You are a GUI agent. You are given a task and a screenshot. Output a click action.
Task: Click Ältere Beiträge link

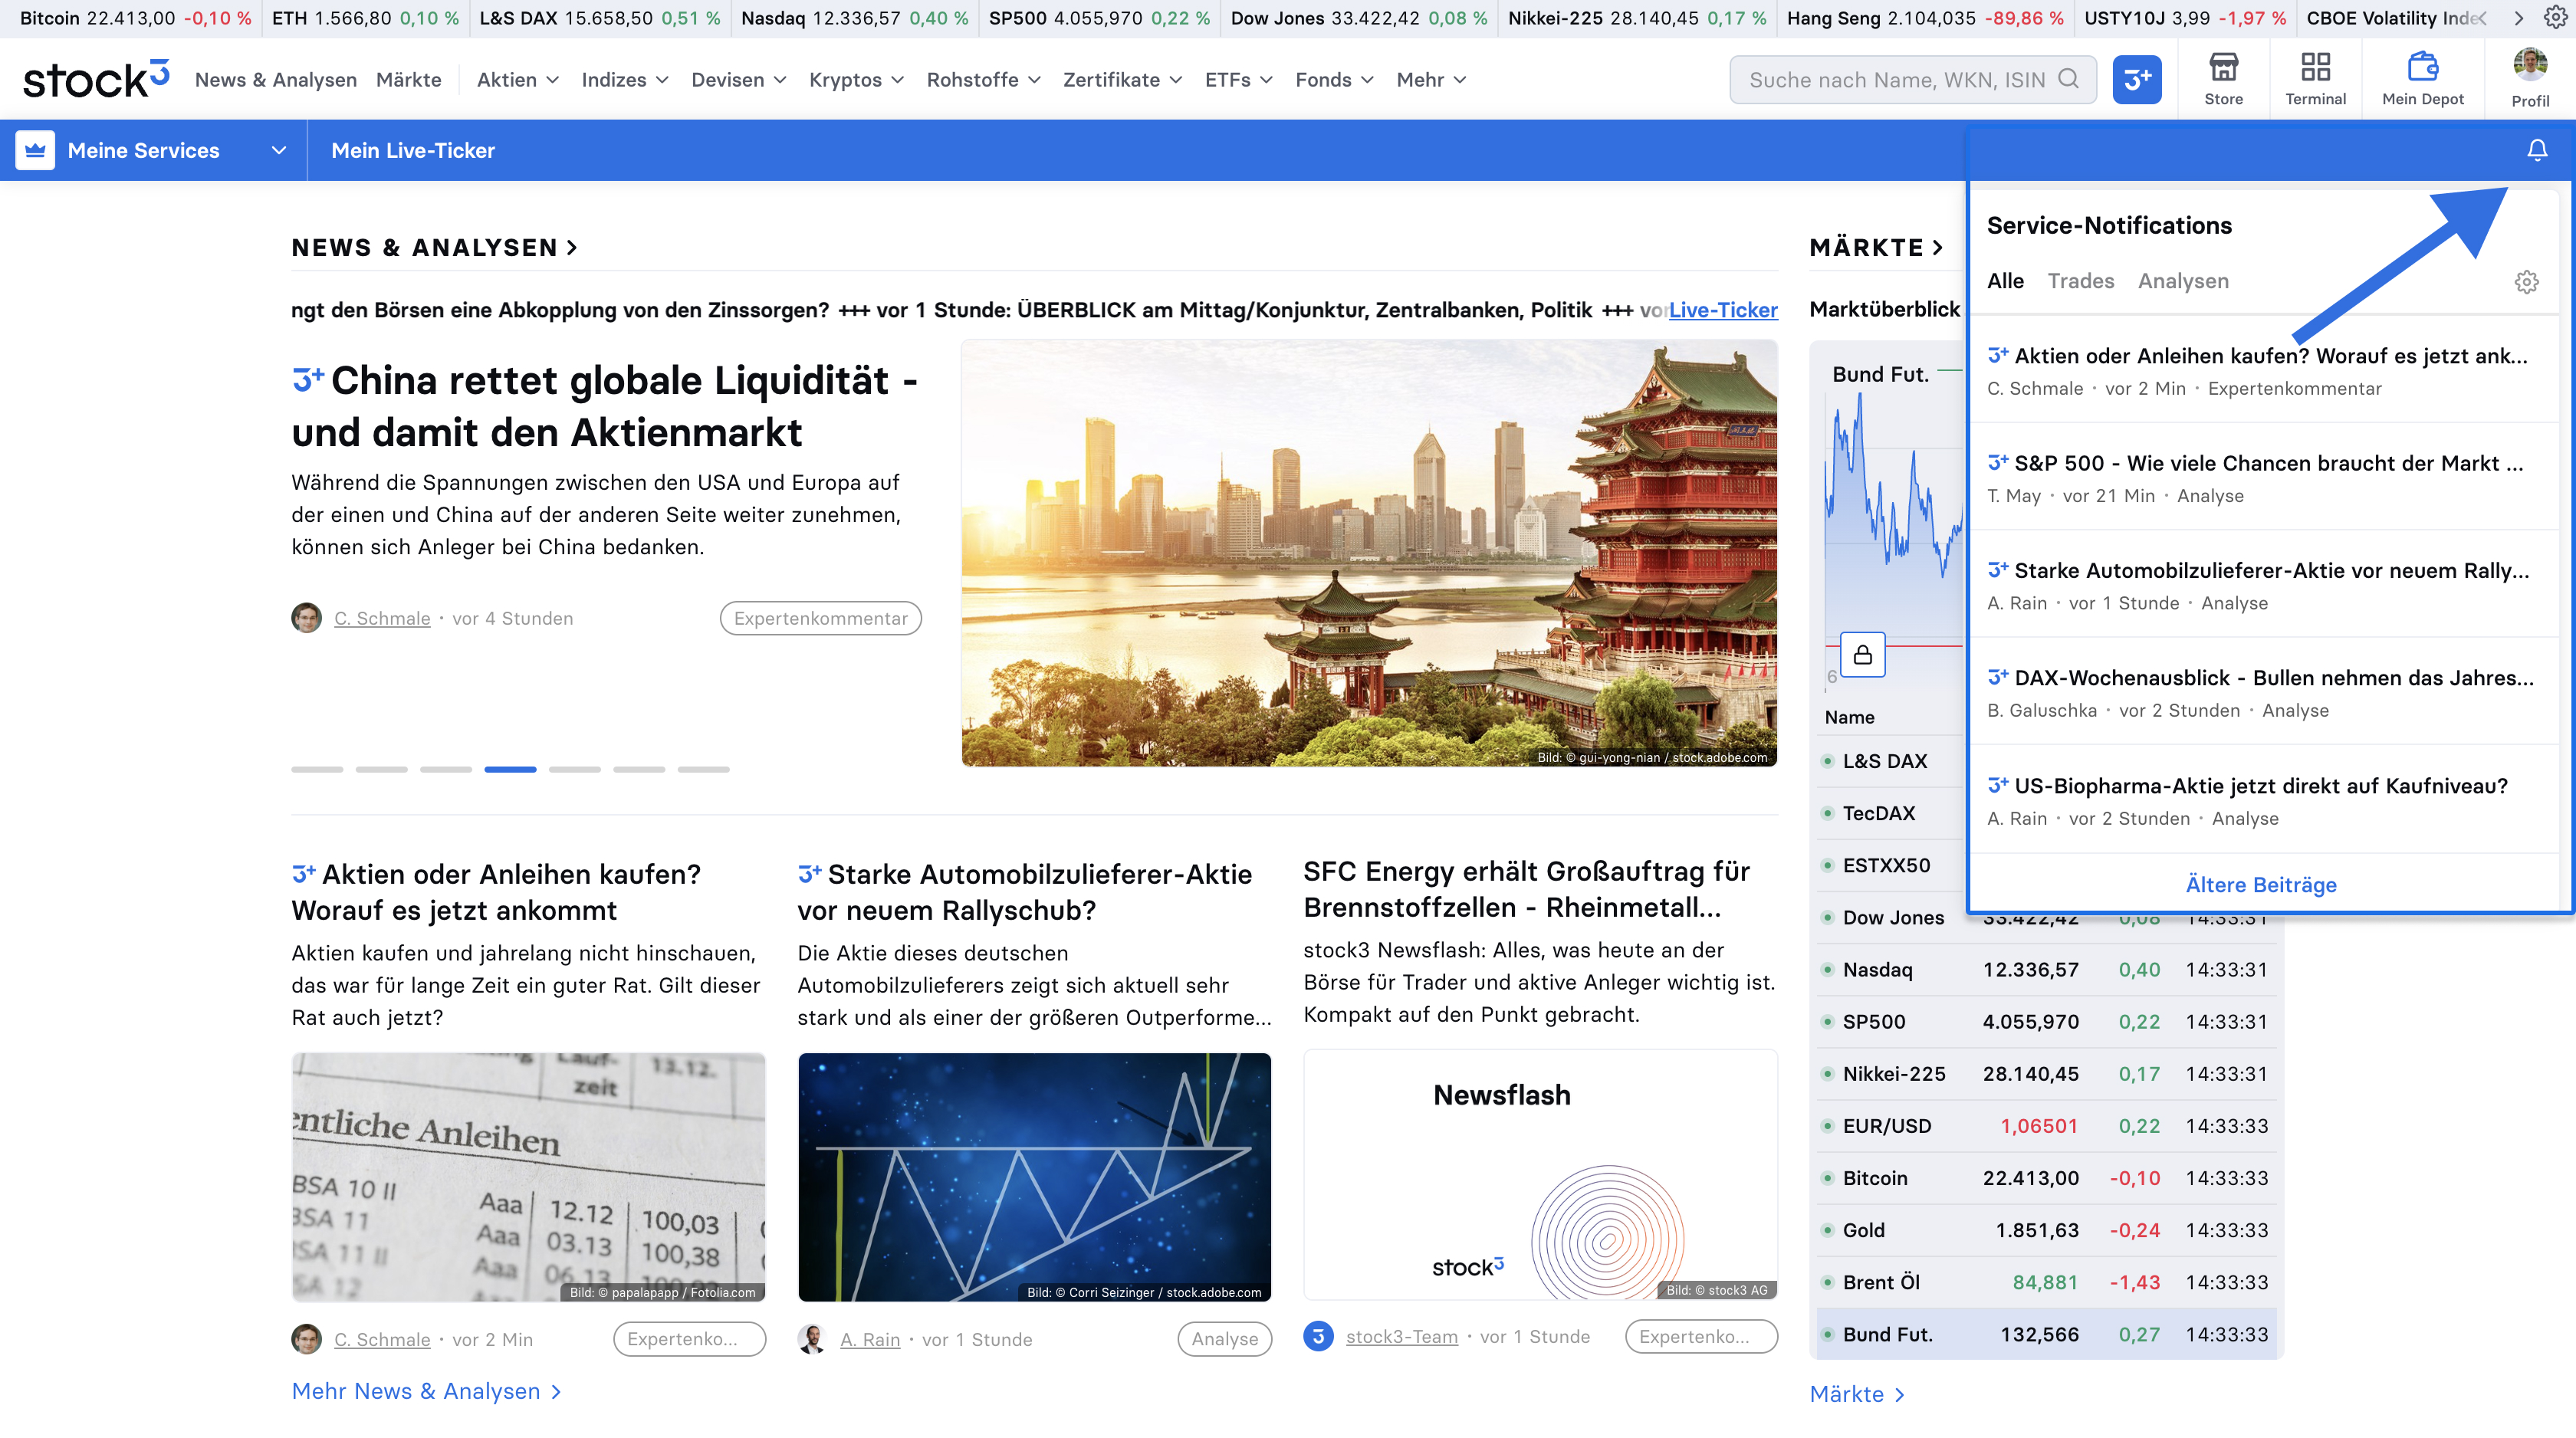tap(2260, 884)
